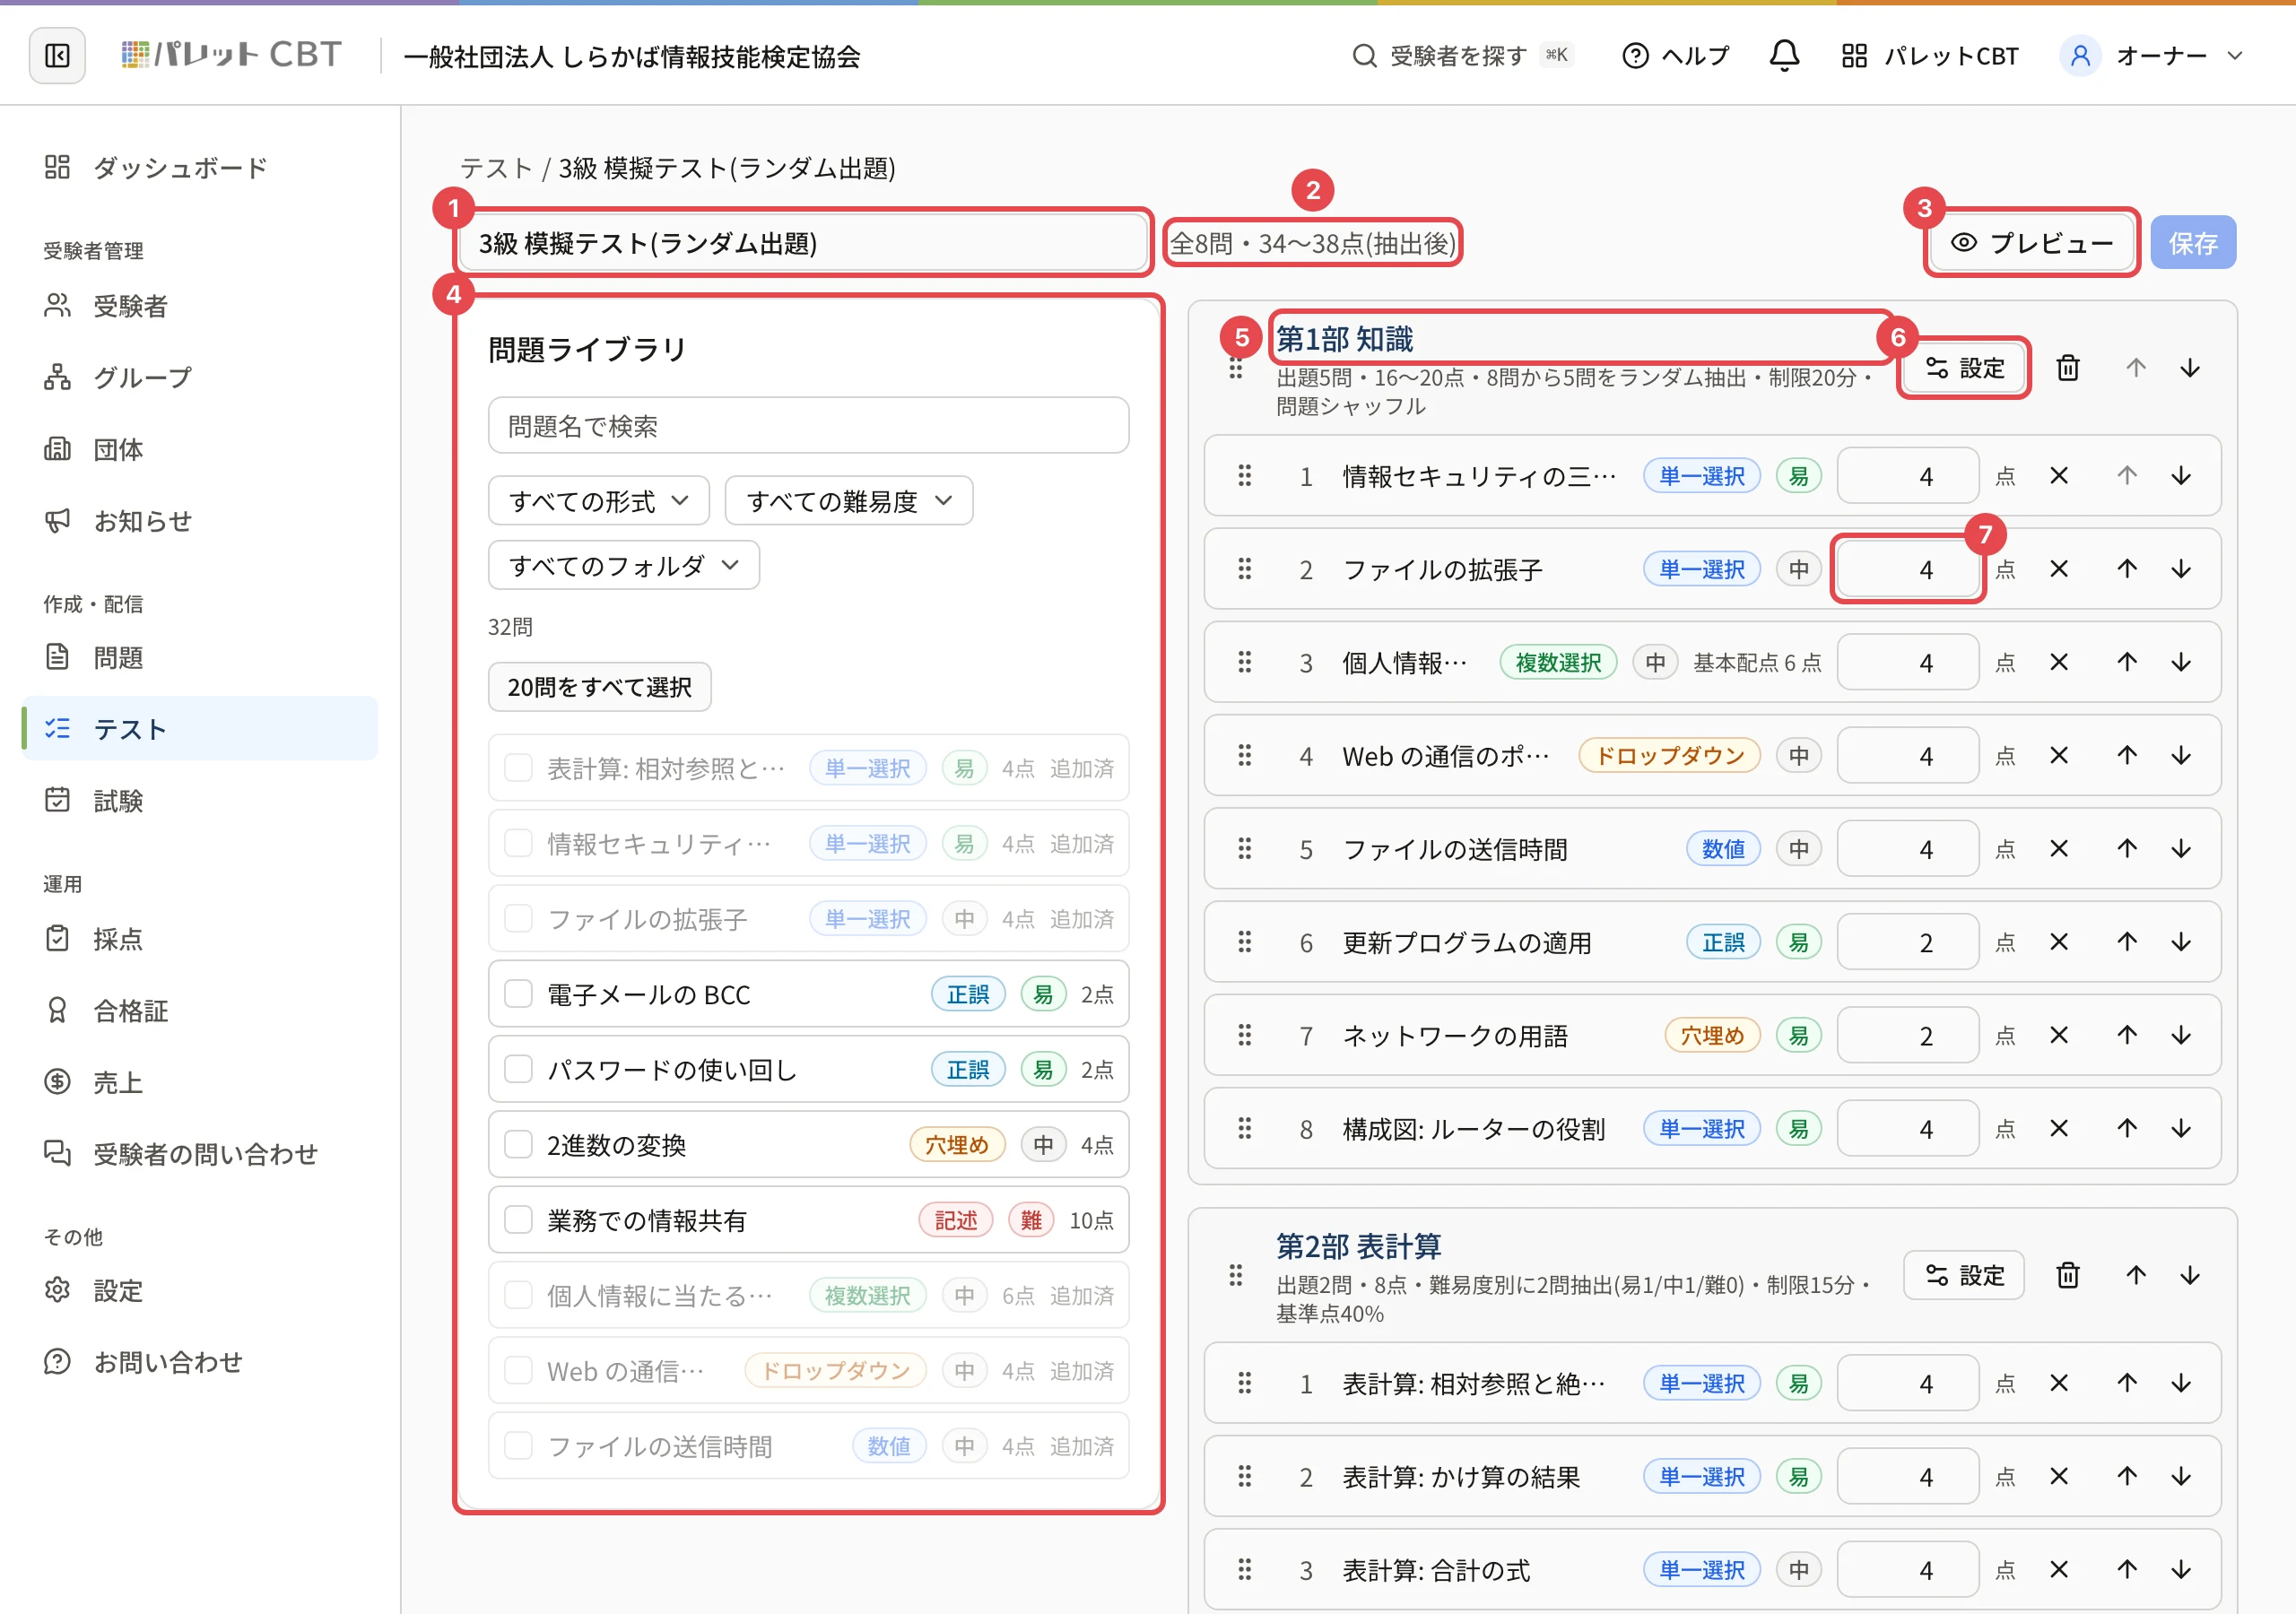Remove the 更新プログラムの適用 question
Viewport: 2296px width, 1614px height.
[2059, 942]
